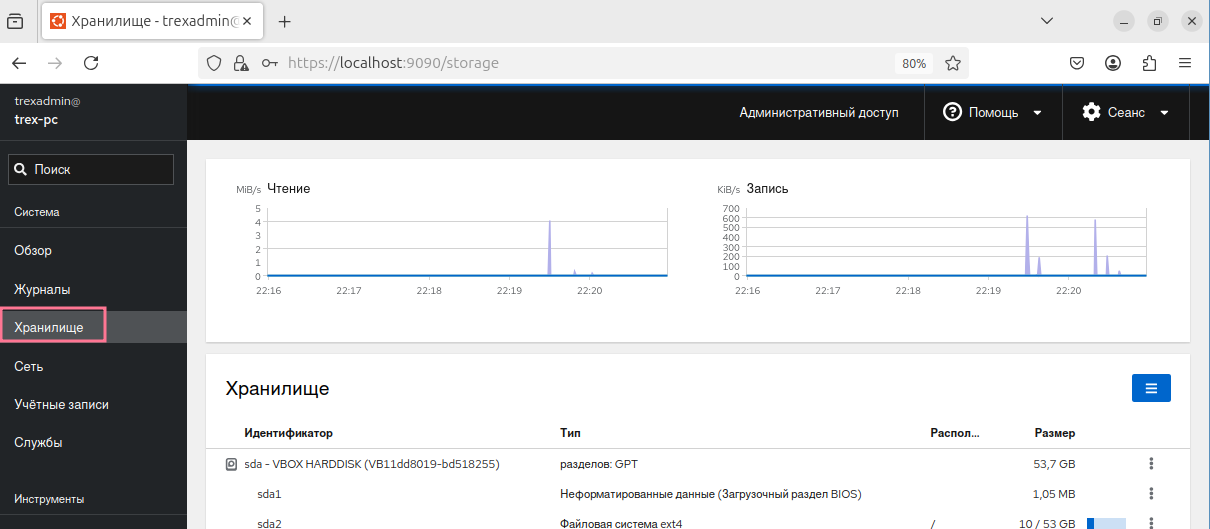This screenshot has width=1210, height=529.
Task: Open Firefox account icon
Action: 1113,63
